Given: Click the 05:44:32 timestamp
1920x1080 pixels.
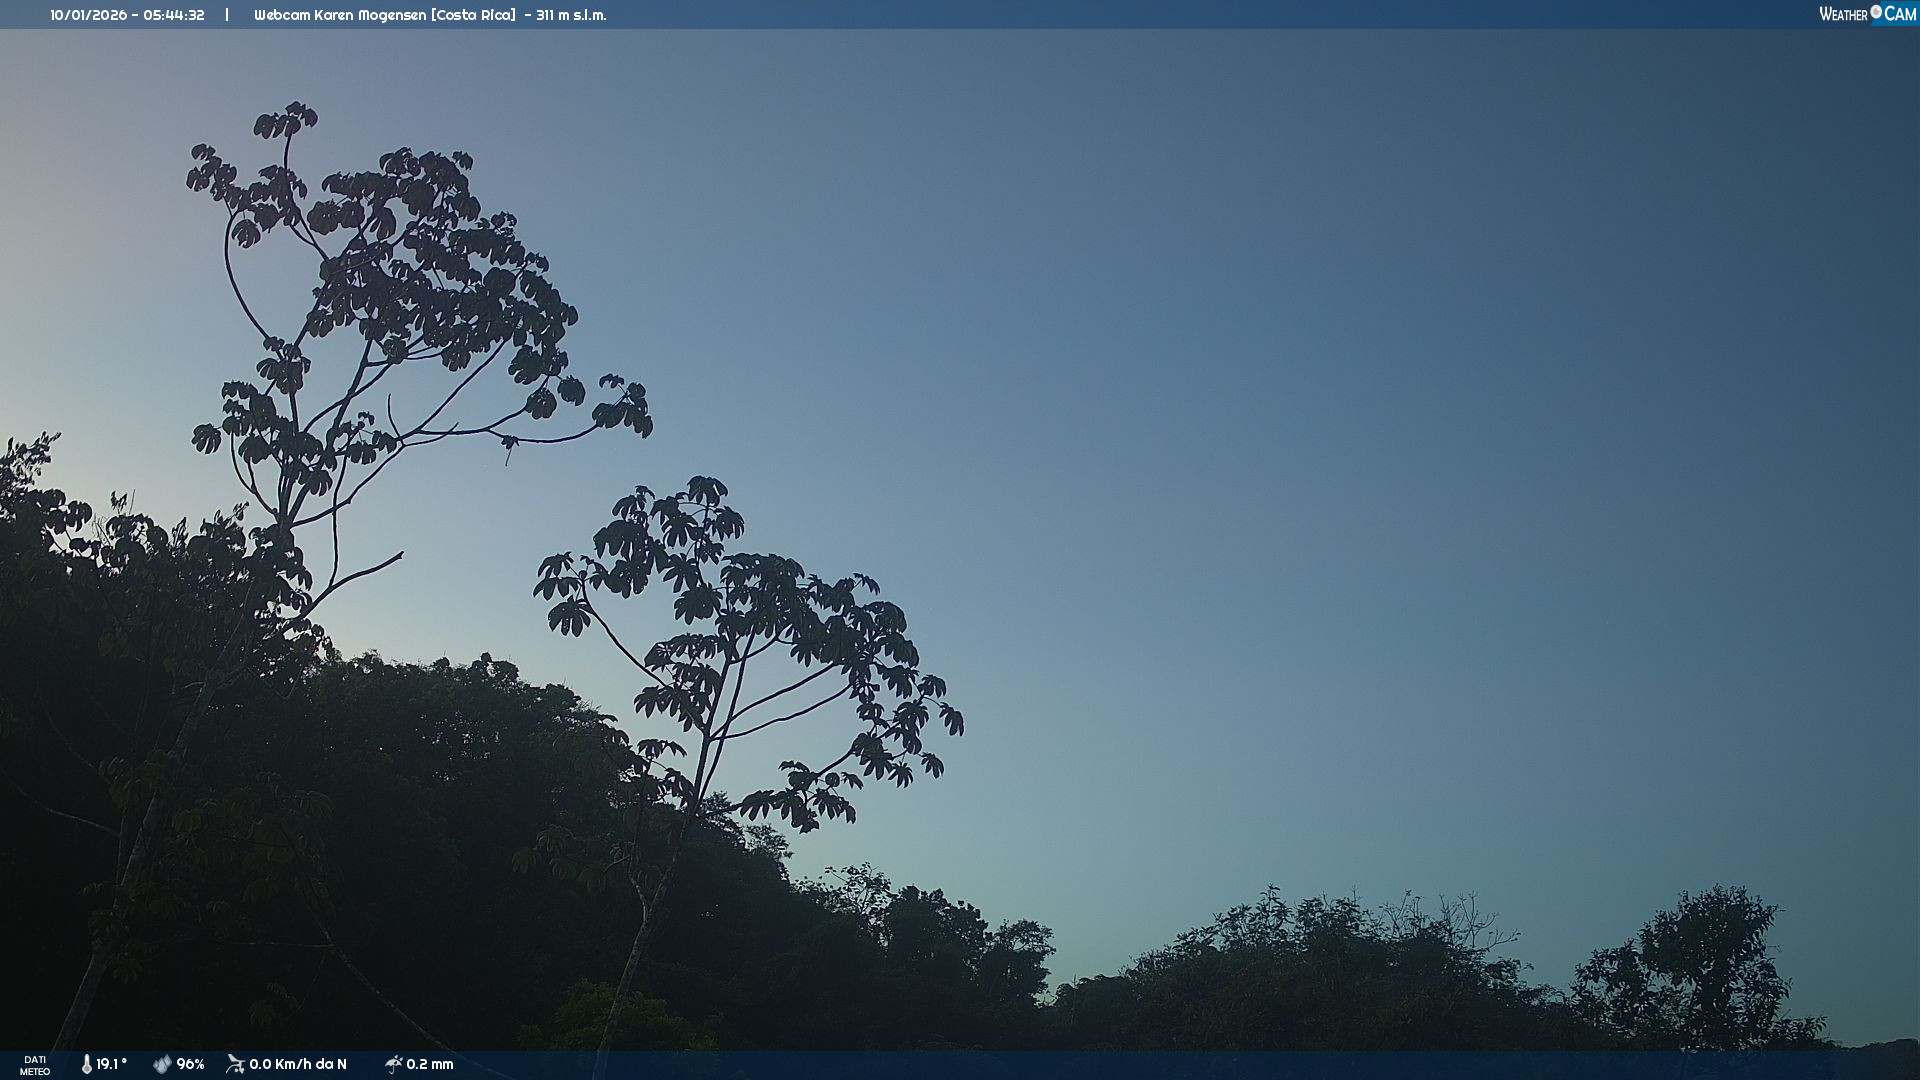Looking at the screenshot, I should pos(174,15).
